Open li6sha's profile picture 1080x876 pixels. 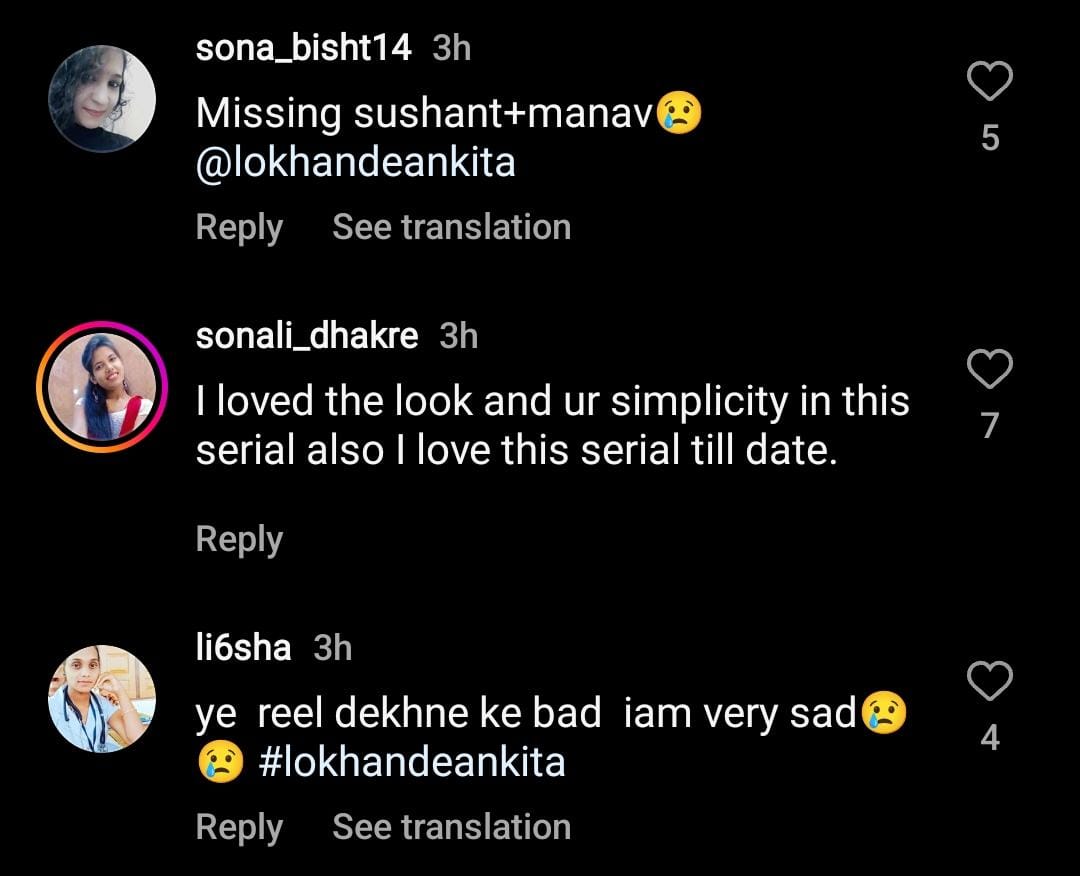(102, 698)
